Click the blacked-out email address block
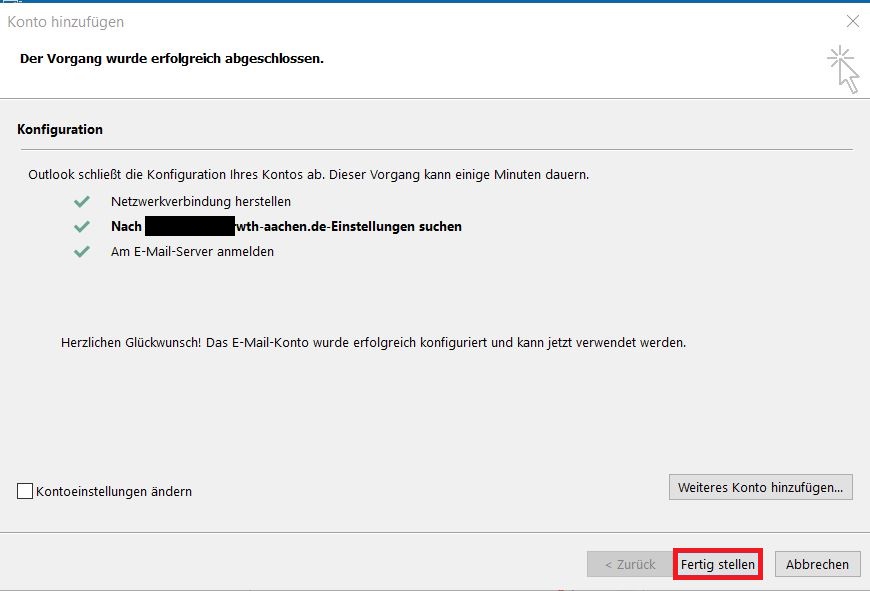870x591 pixels. pyautogui.click(x=189, y=227)
